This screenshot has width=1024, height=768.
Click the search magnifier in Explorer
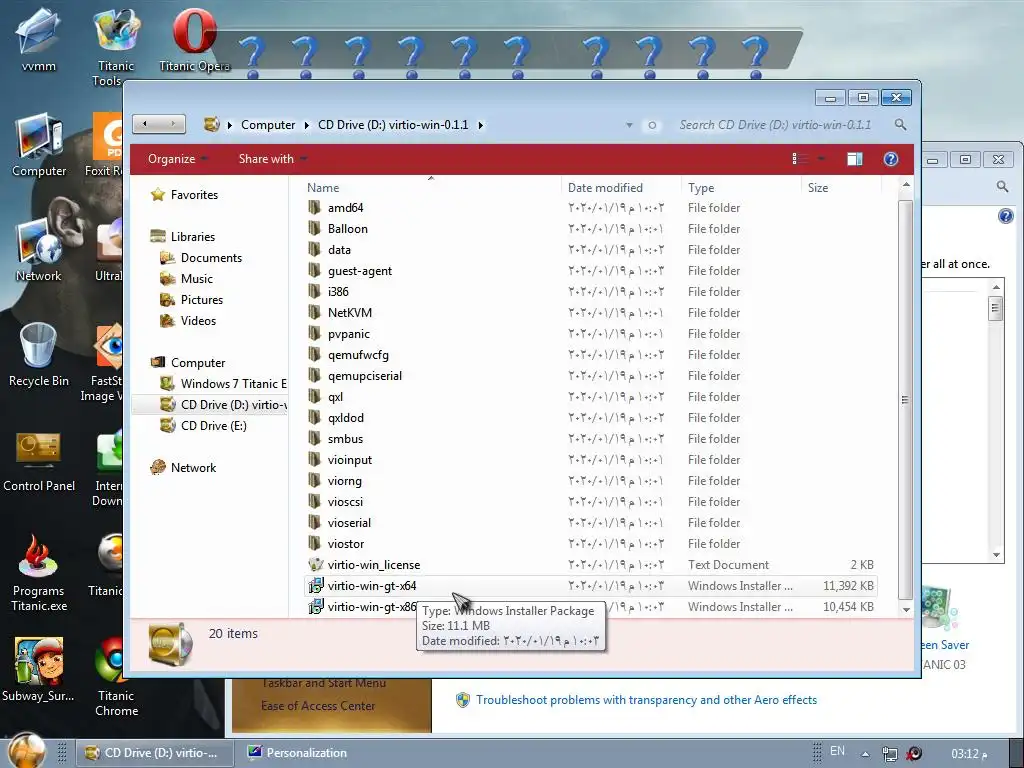(901, 124)
